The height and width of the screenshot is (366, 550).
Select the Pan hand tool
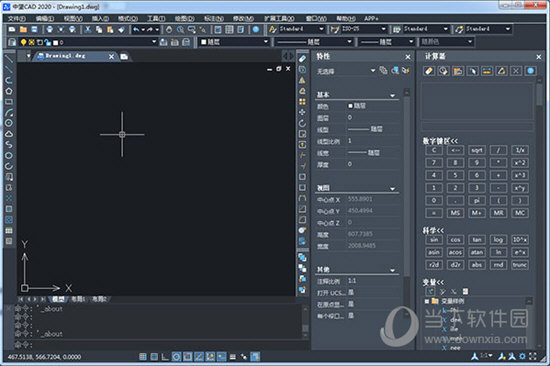169,29
